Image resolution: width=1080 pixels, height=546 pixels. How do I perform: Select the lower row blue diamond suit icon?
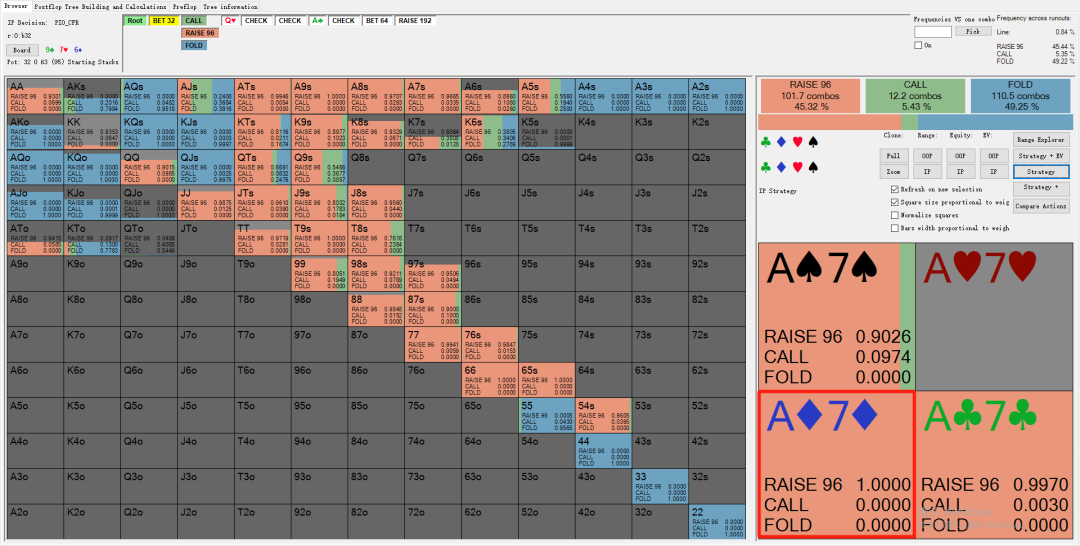pos(781,167)
